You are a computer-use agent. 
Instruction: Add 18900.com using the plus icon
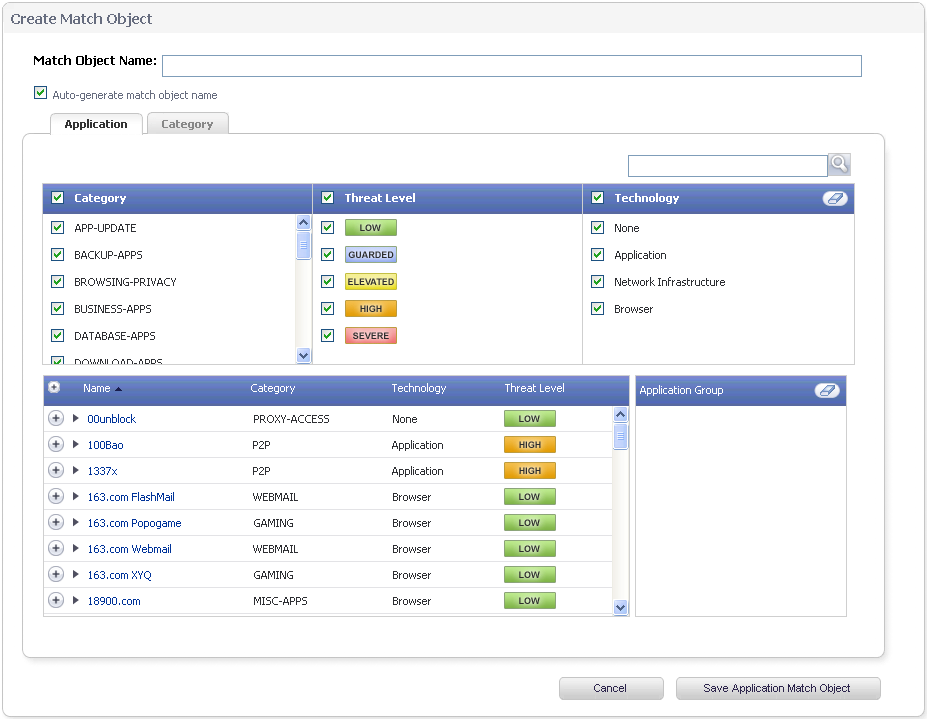pyautogui.click(x=56, y=601)
